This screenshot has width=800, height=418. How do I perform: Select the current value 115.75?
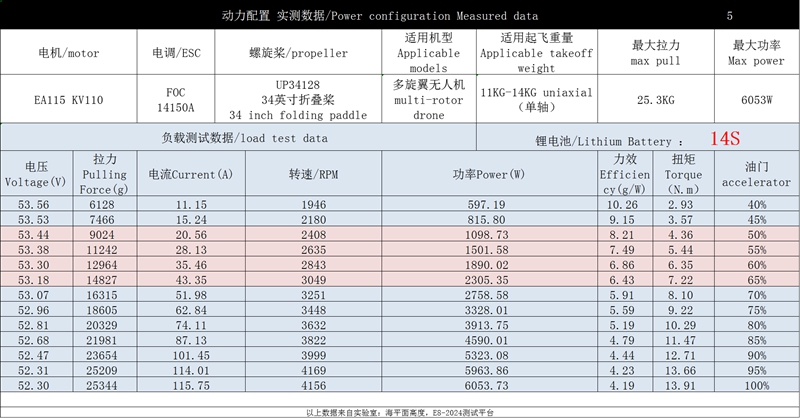point(190,385)
